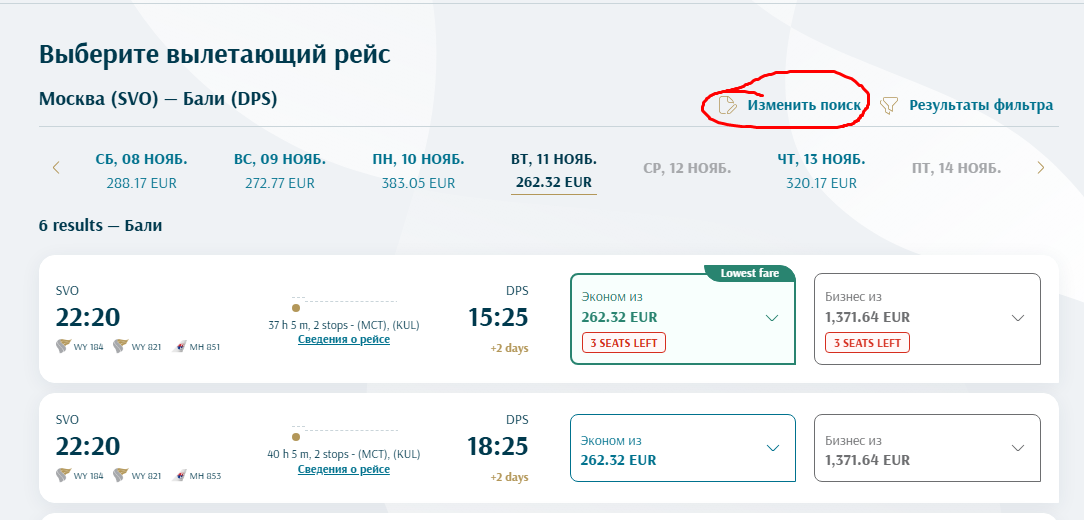Expand first flight business fare chevron
Screen dimensions: 1084x520
(1018, 318)
